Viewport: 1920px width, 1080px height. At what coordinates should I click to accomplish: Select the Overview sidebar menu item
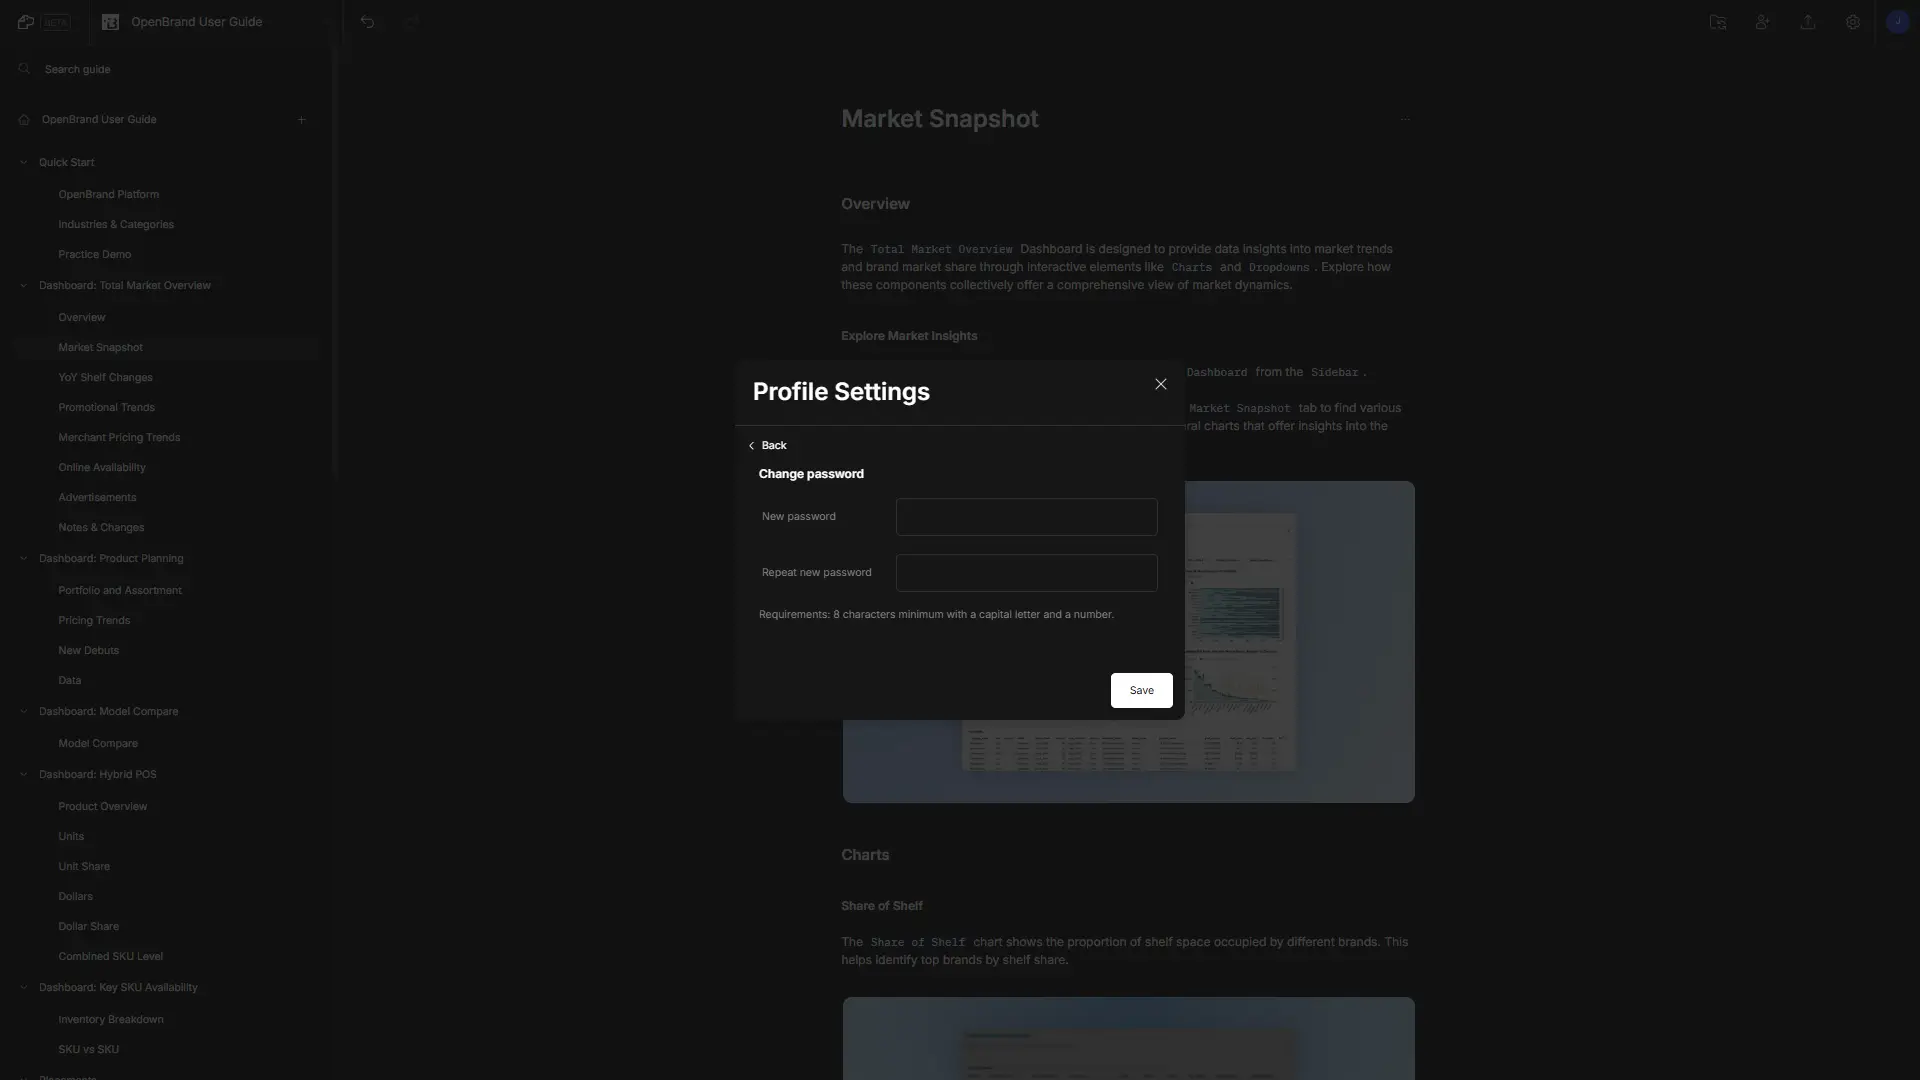82,318
